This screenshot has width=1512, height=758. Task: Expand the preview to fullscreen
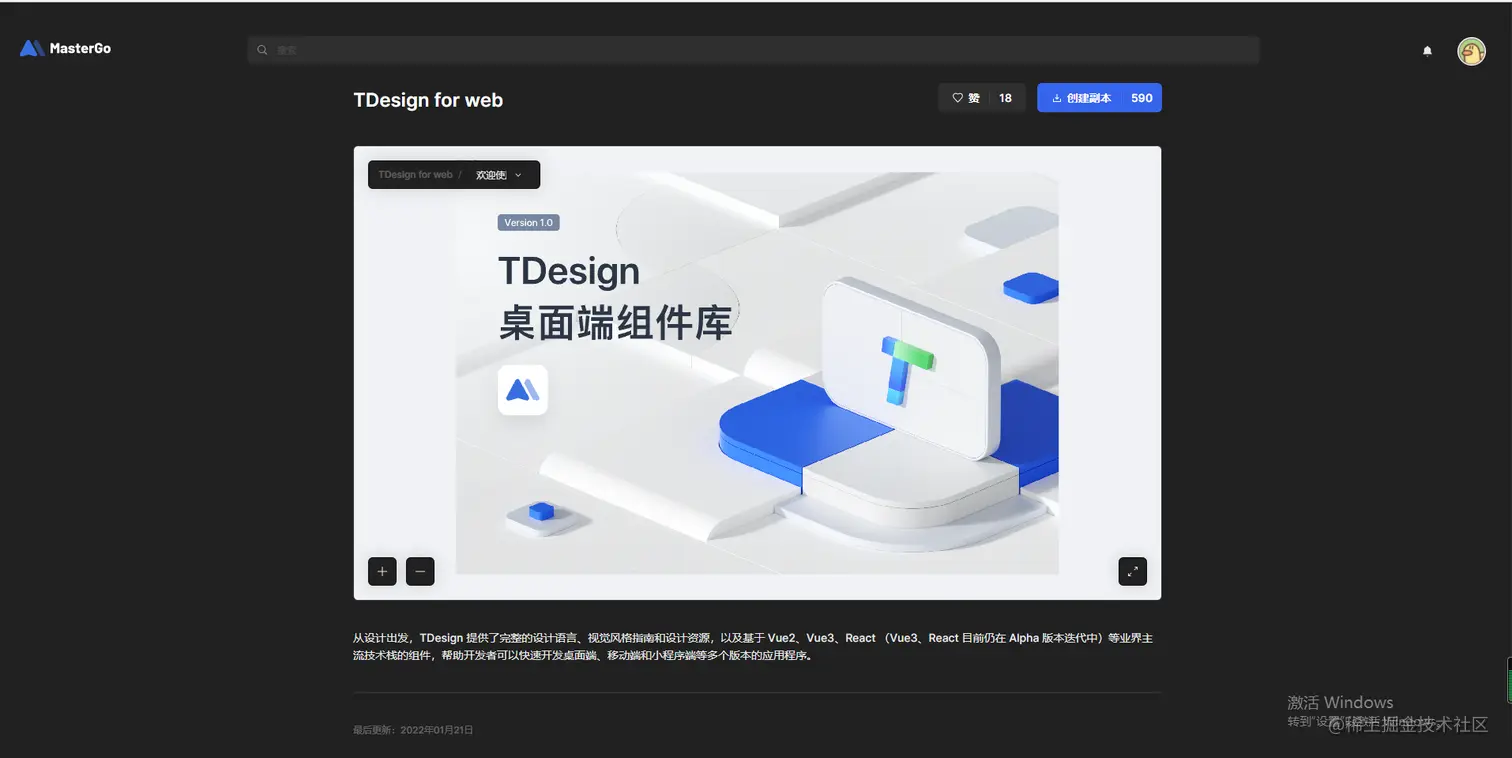(1132, 571)
